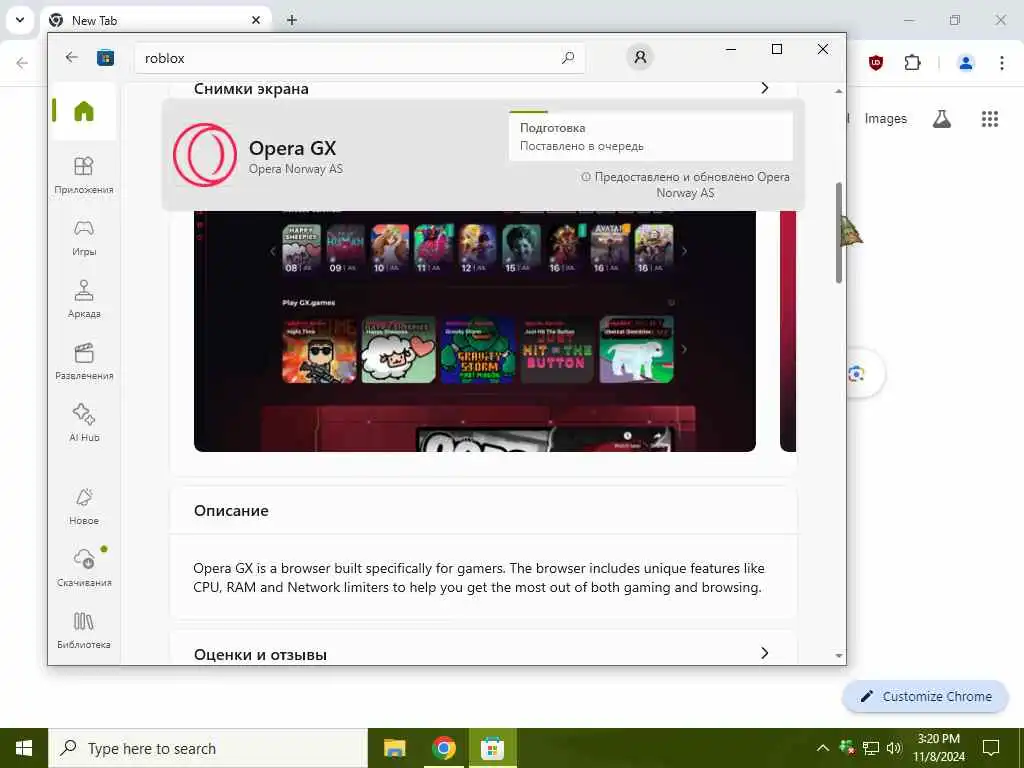
Task: Click the Customize Chrome button
Action: [926, 696]
